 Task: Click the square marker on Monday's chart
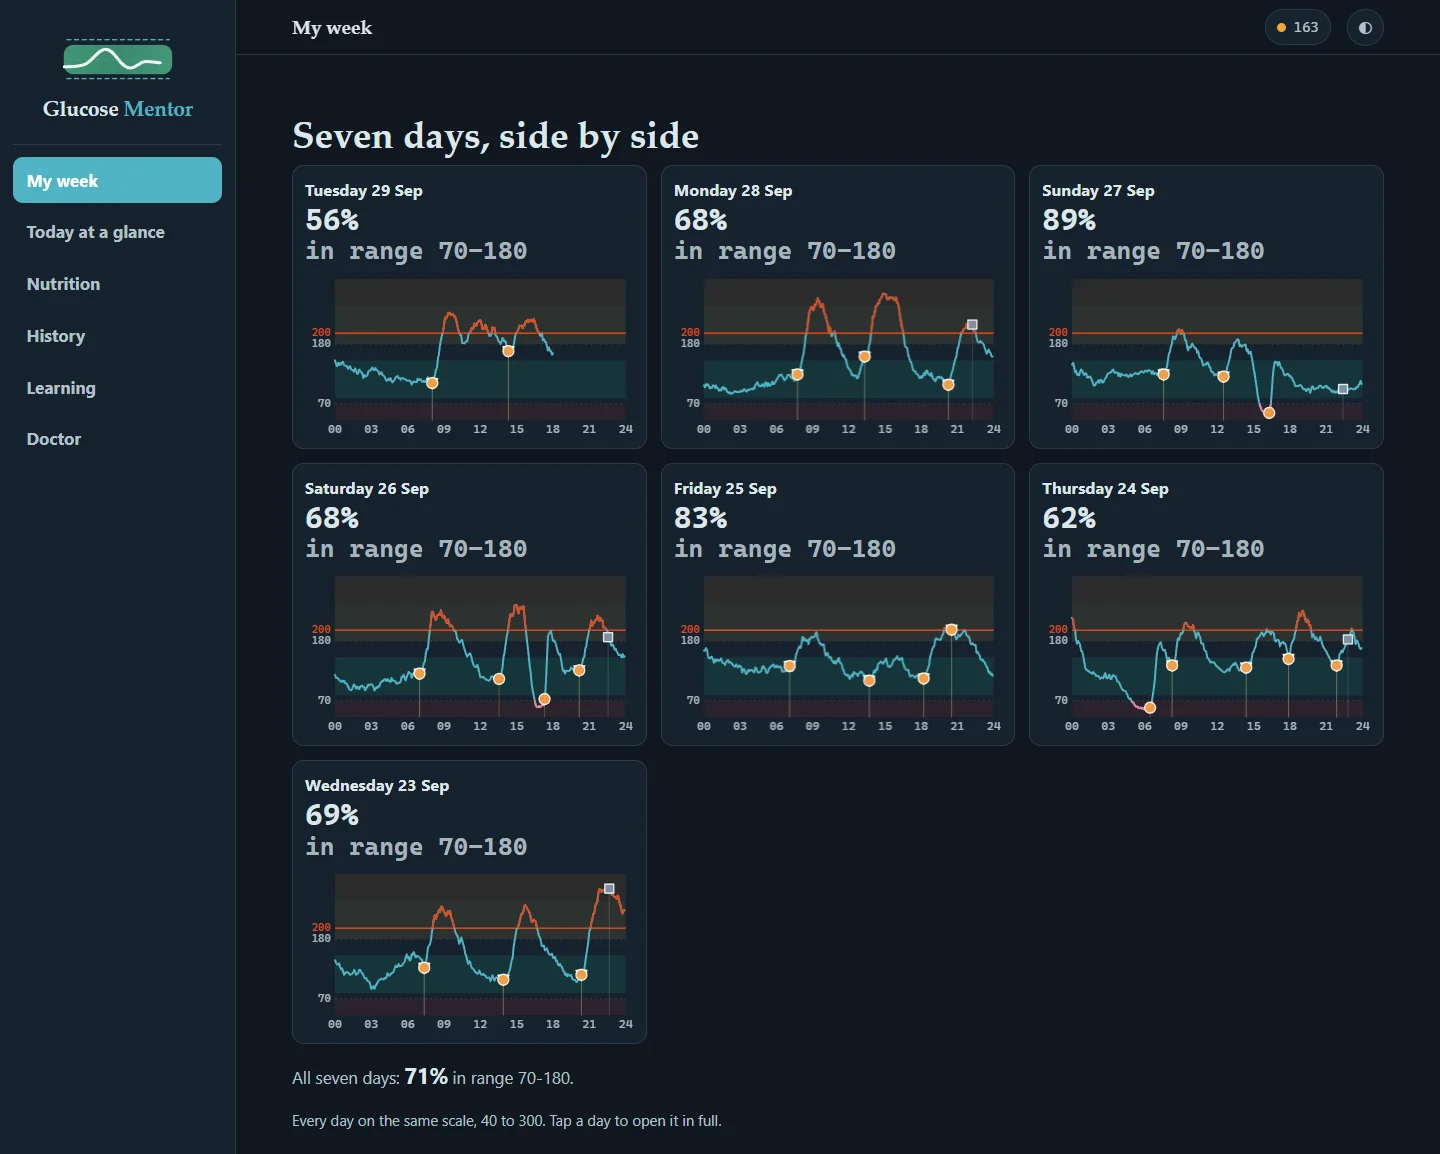[972, 324]
